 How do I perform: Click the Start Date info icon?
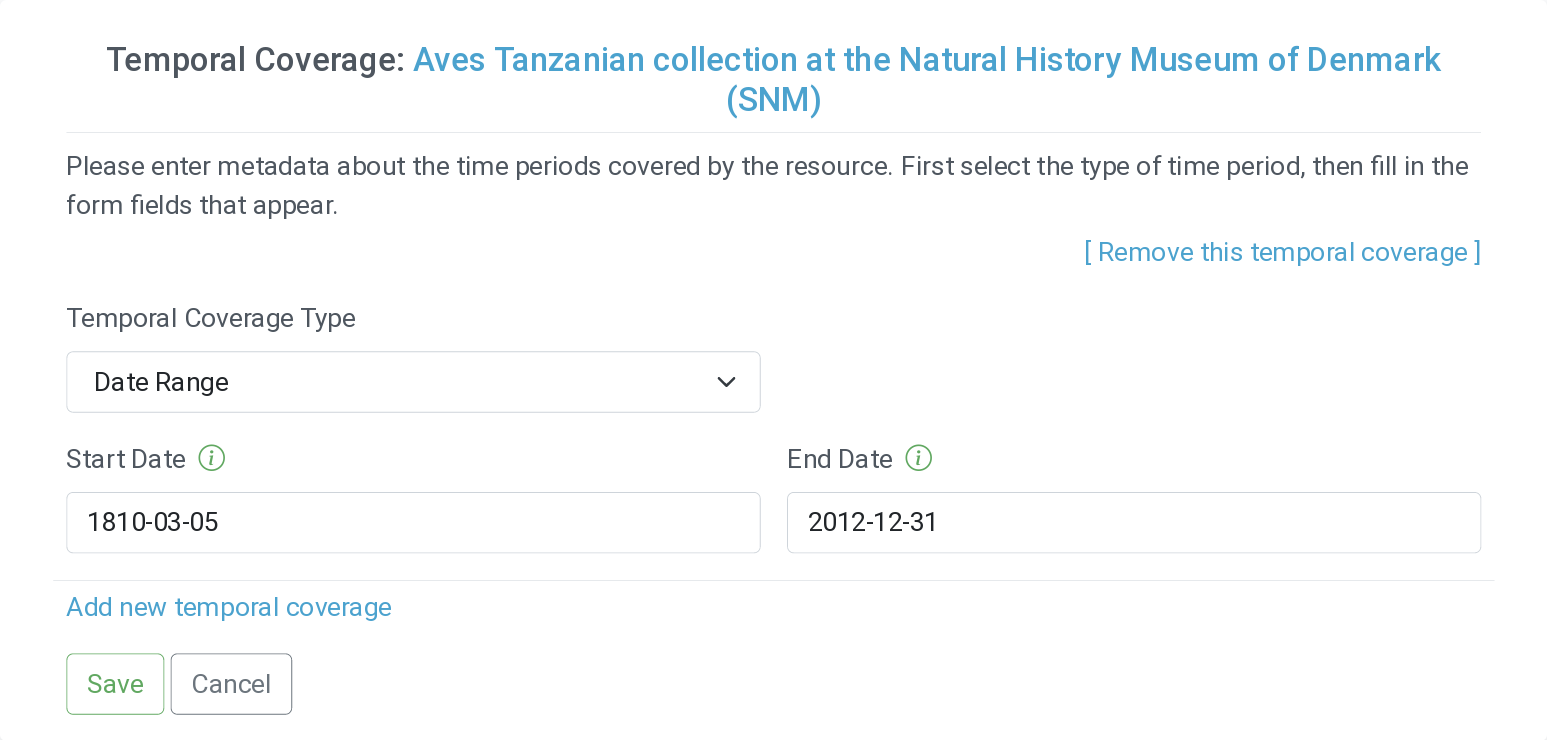[x=212, y=458]
